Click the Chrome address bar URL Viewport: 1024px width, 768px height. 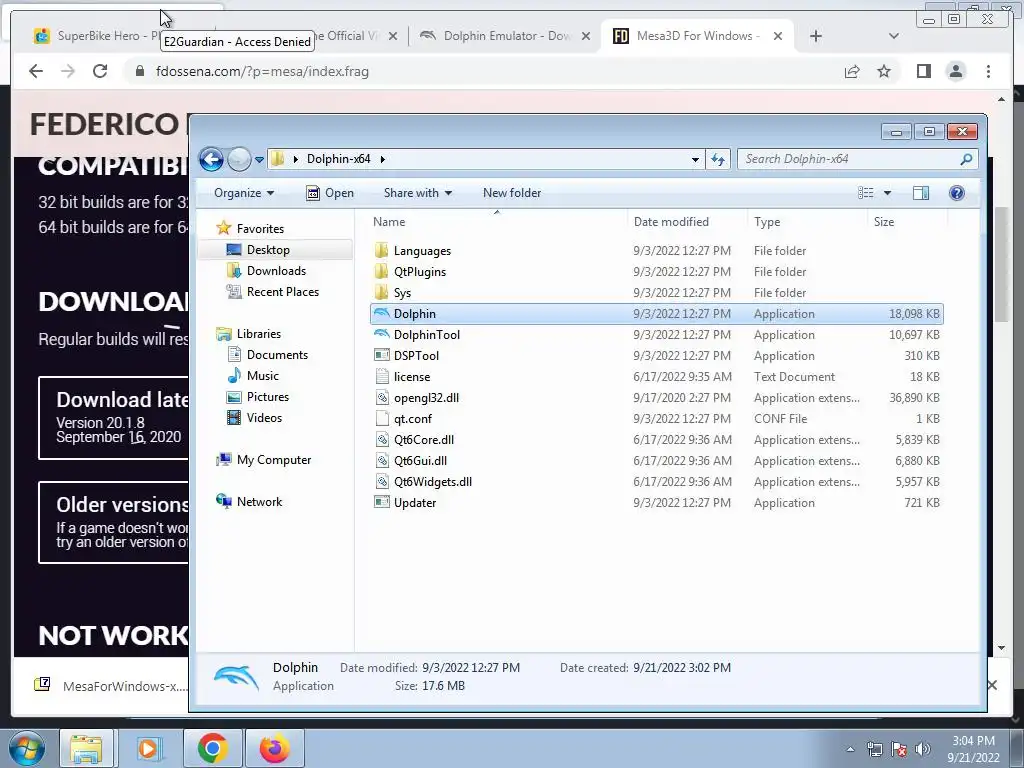pos(262,71)
